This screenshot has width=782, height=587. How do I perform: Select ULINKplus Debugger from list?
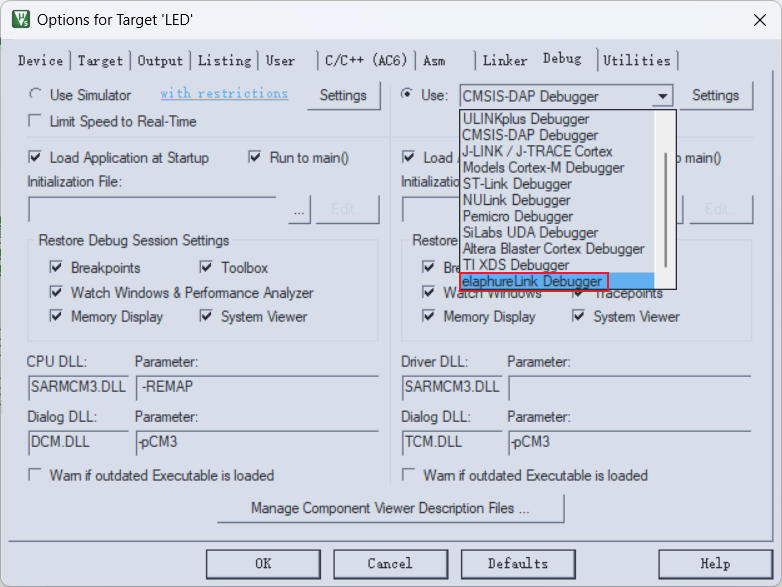pos(558,119)
